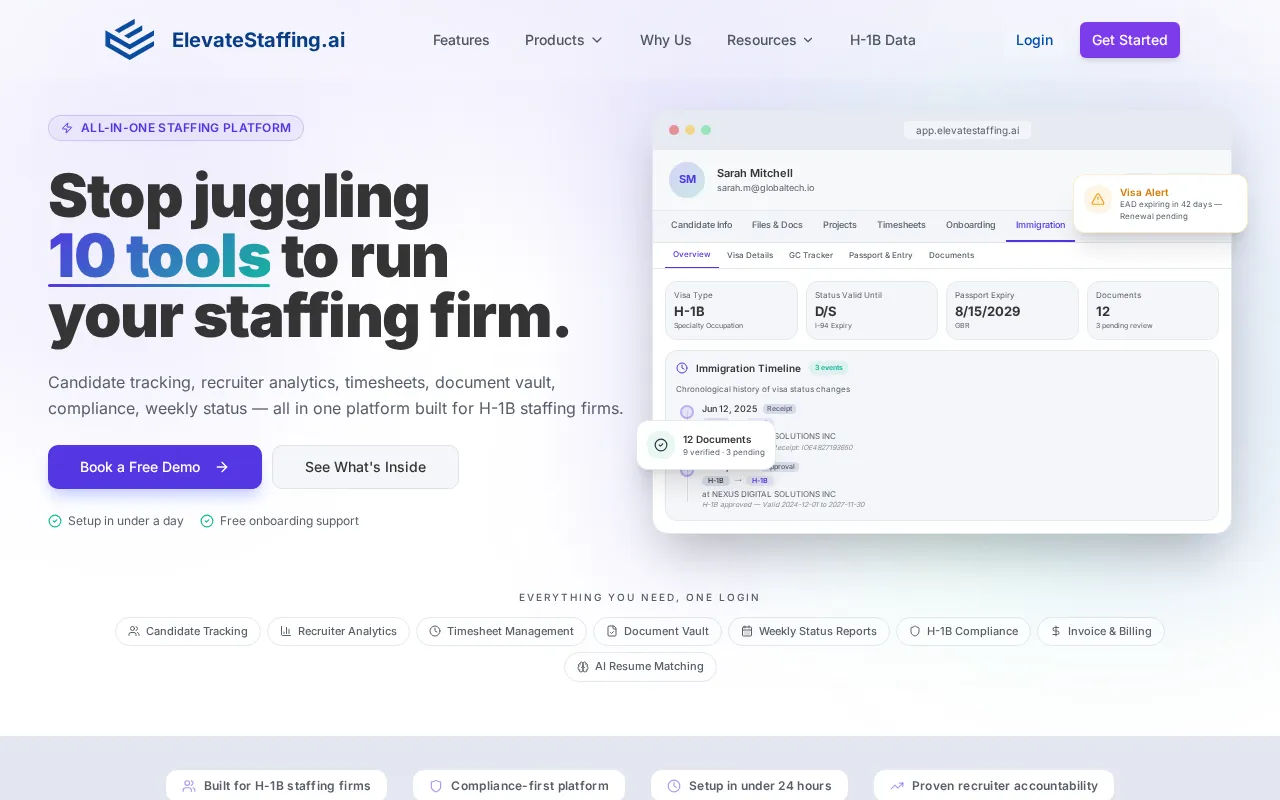Click See What's Inside button

pos(365,467)
